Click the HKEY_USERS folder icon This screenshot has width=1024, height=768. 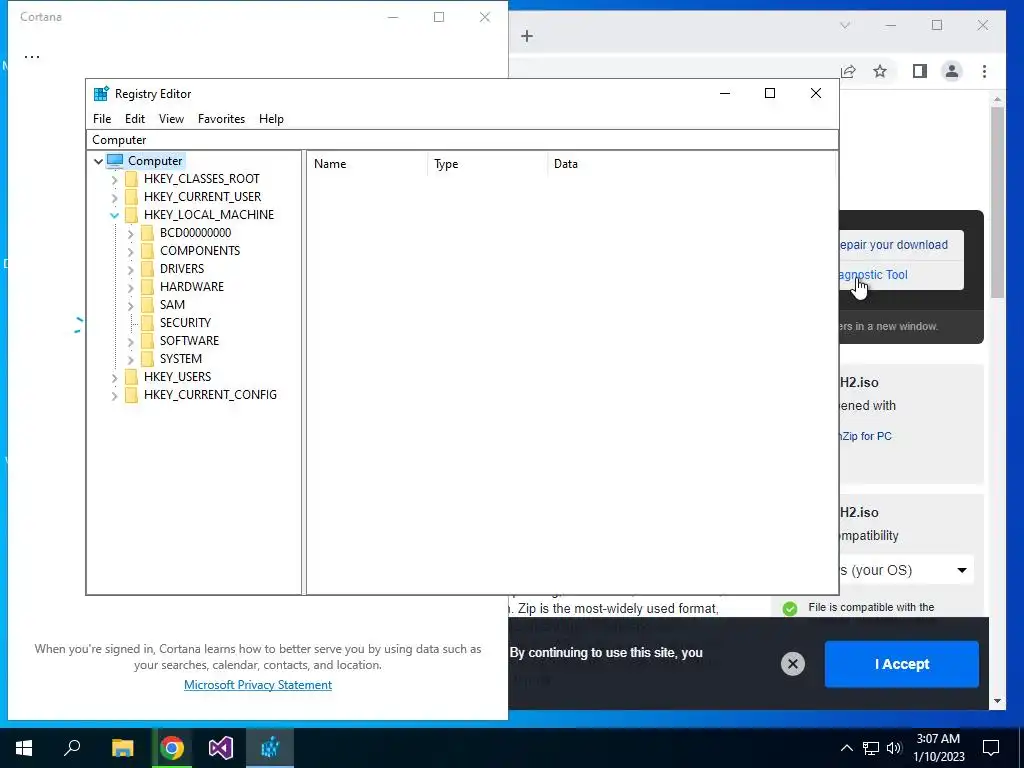coord(131,377)
